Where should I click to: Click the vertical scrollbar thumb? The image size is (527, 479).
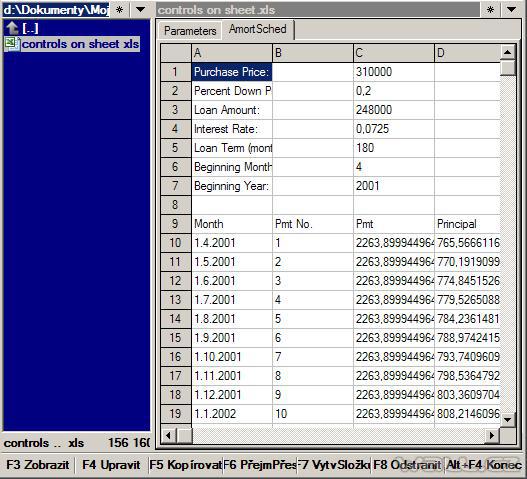coord(508,68)
